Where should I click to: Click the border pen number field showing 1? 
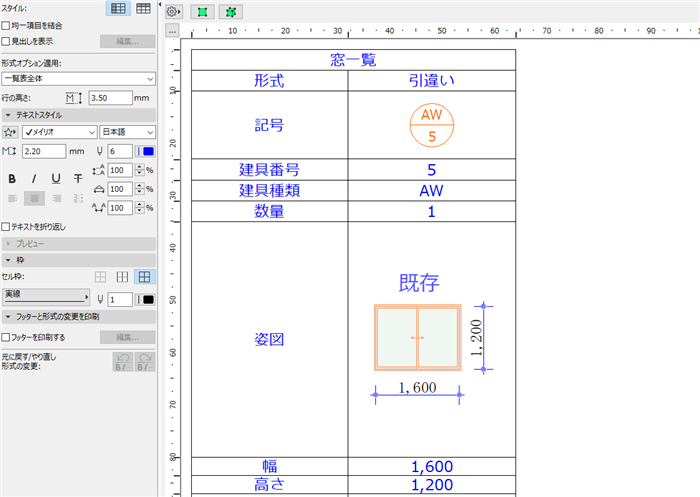[120, 300]
